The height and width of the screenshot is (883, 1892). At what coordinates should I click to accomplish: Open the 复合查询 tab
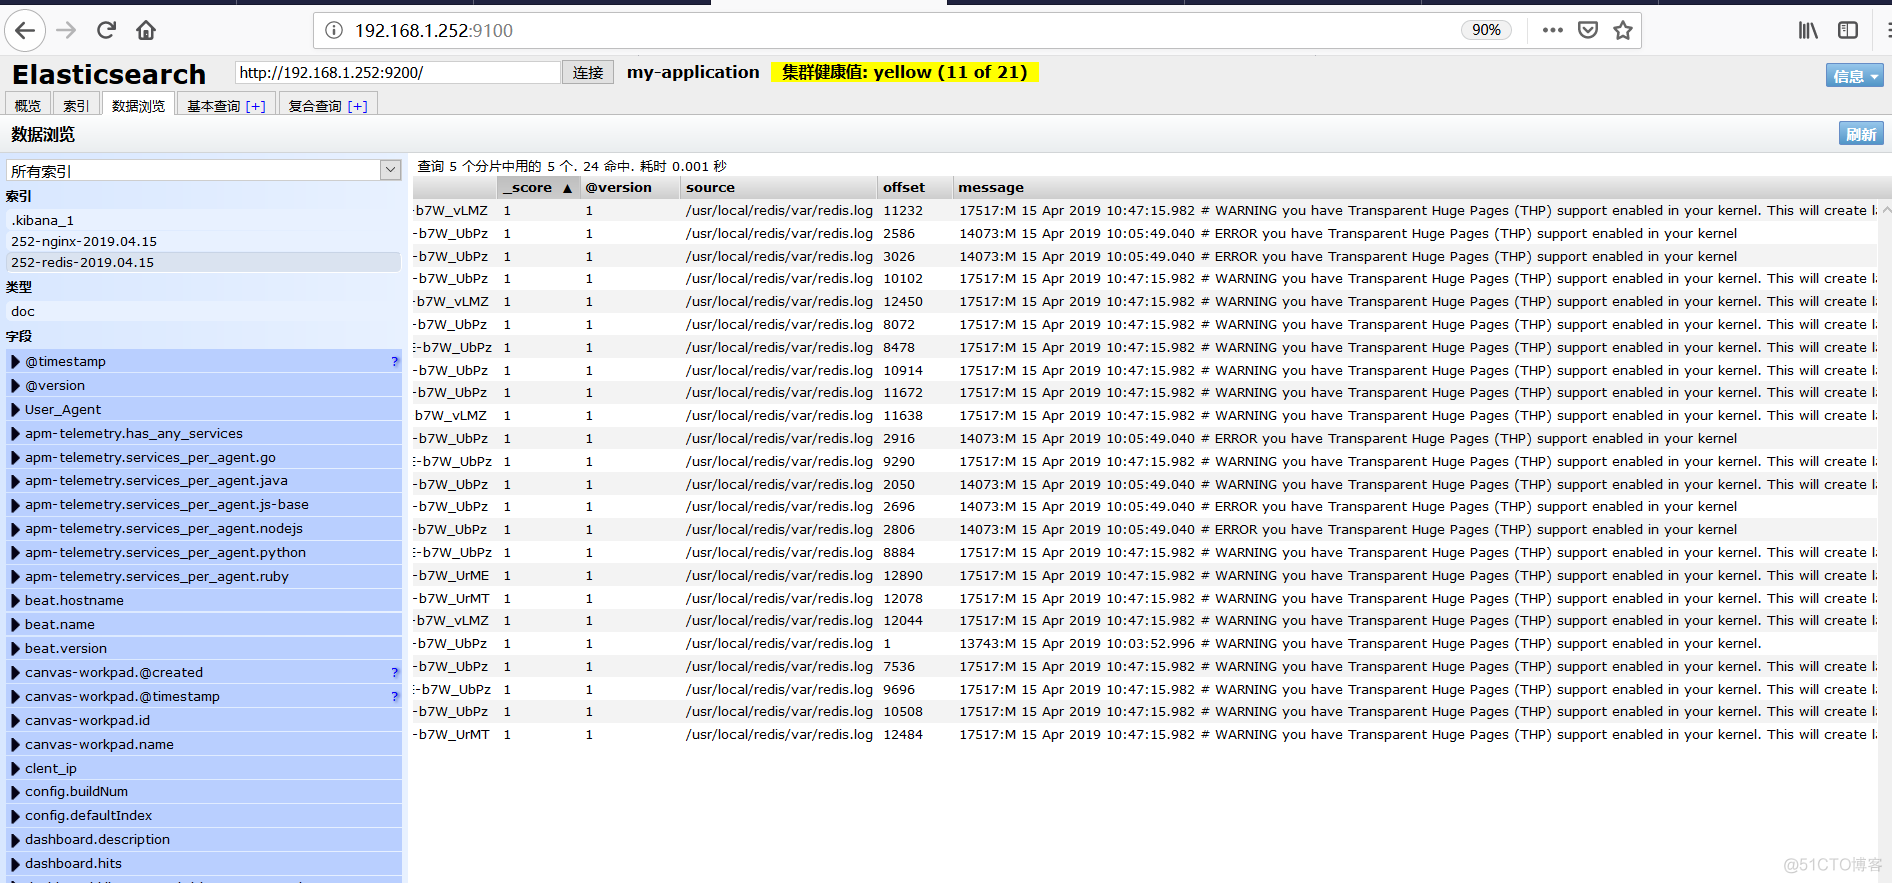point(315,106)
